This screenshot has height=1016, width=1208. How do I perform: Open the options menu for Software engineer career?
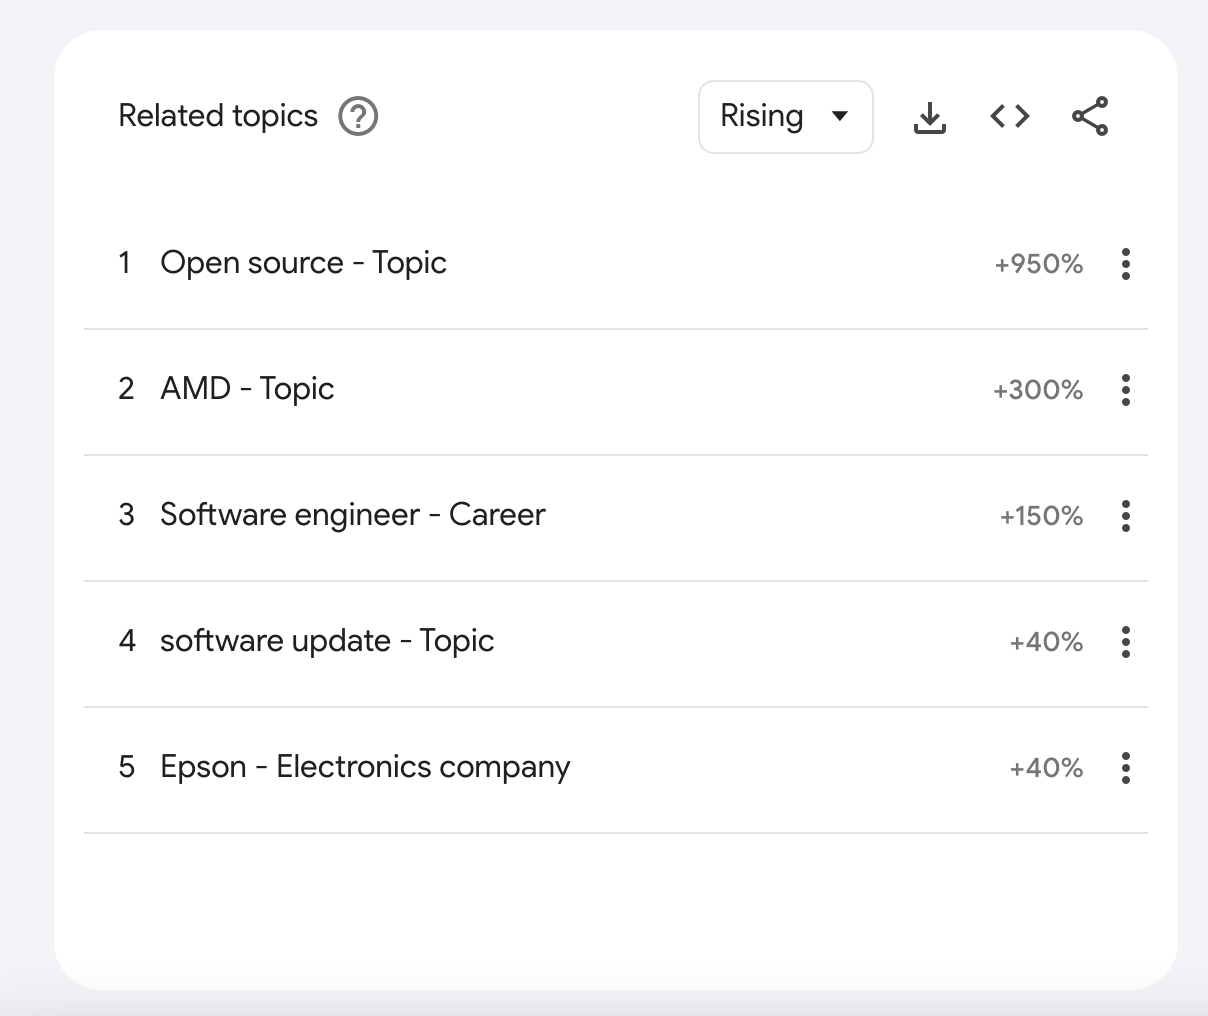(1125, 516)
